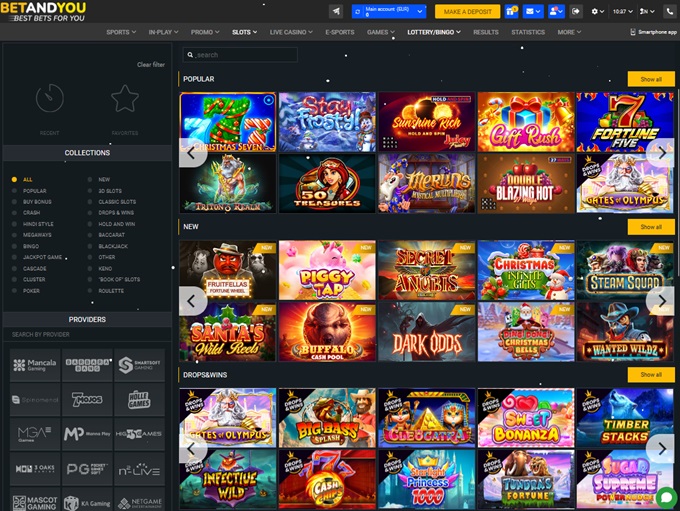Screen dimensions: 680x511
Task: Click the game search field
Action: (x=240, y=55)
